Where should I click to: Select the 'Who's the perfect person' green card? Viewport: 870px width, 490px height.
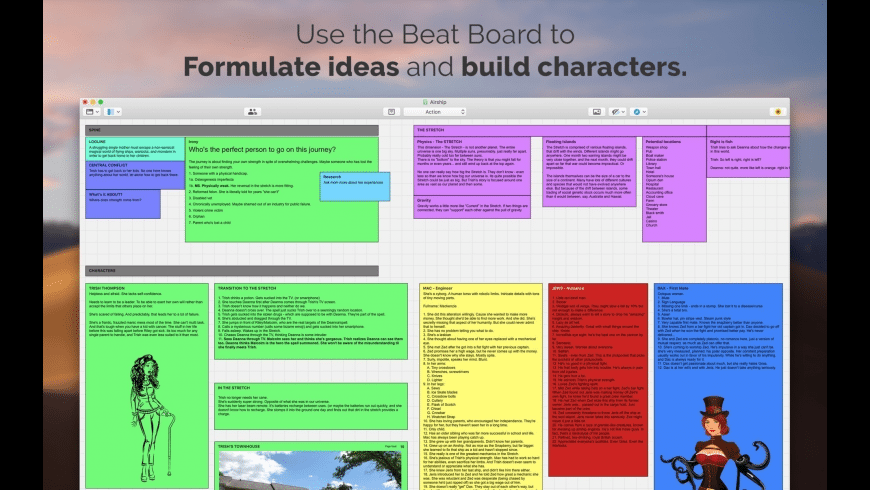tap(282, 189)
